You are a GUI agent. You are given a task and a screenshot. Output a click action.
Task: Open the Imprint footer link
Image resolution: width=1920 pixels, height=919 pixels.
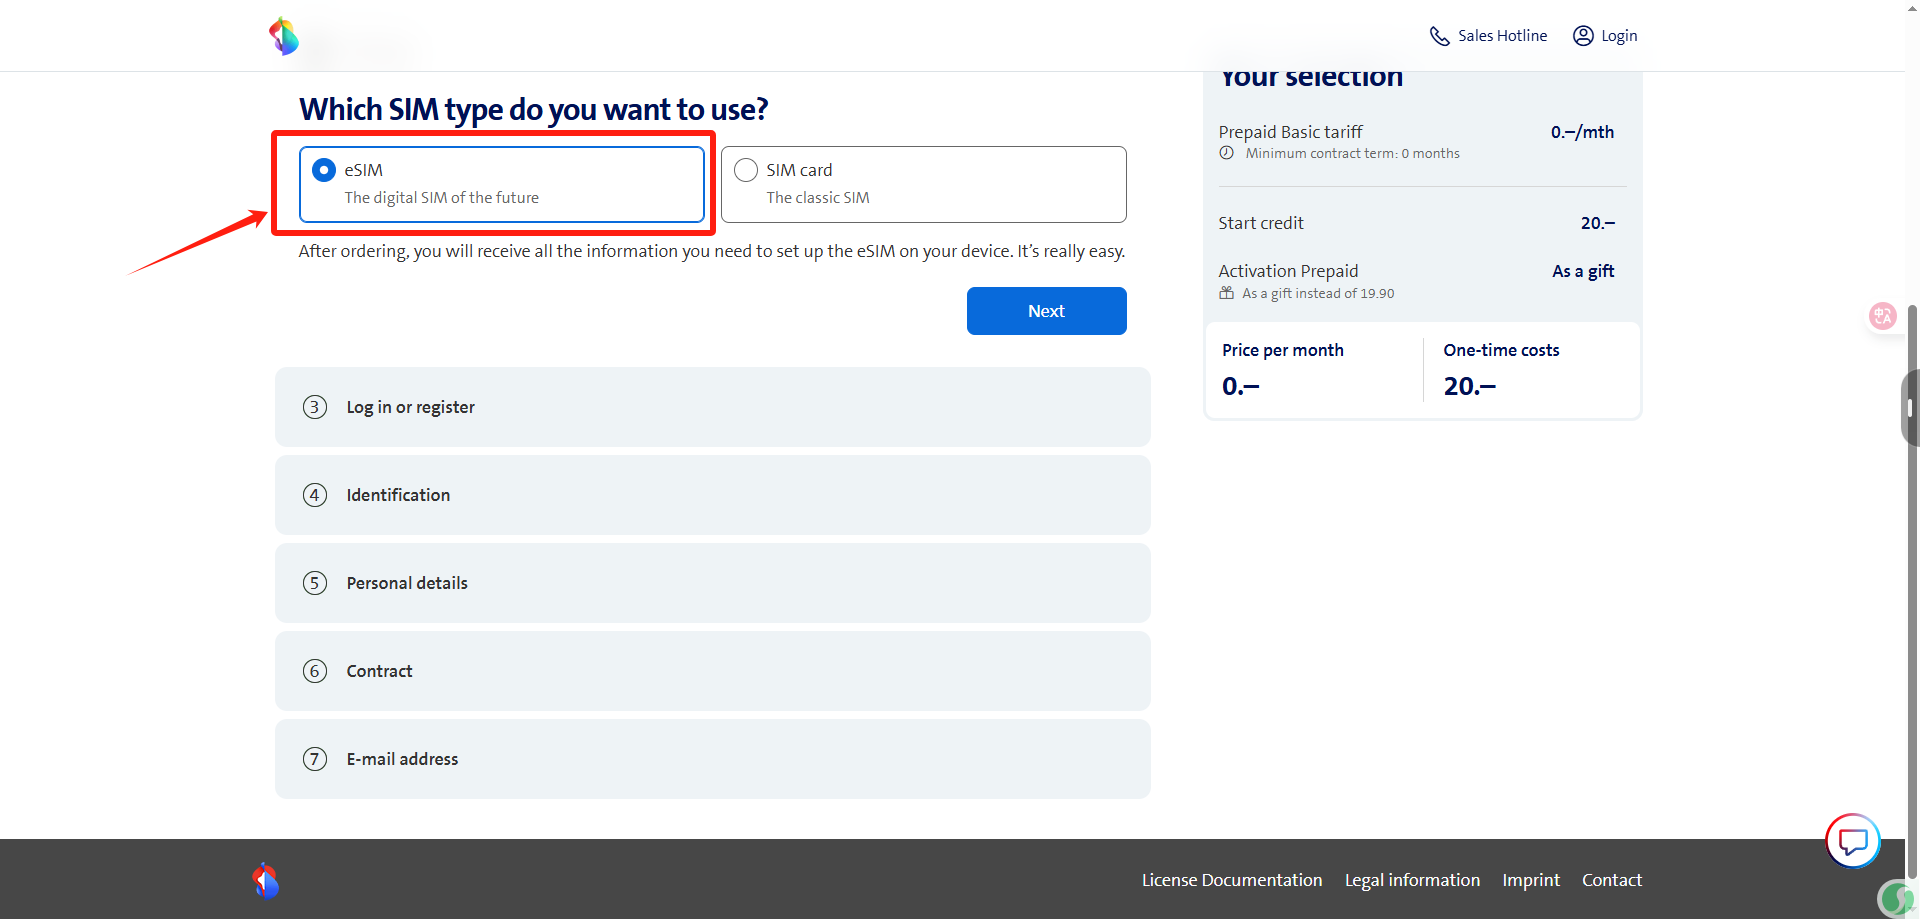[x=1531, y=880]
